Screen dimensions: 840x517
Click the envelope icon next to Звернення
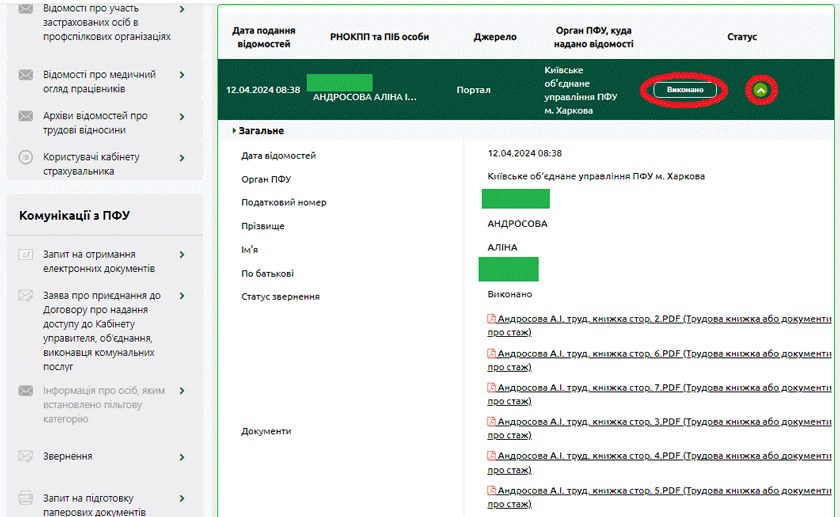[x=25, y=457]
